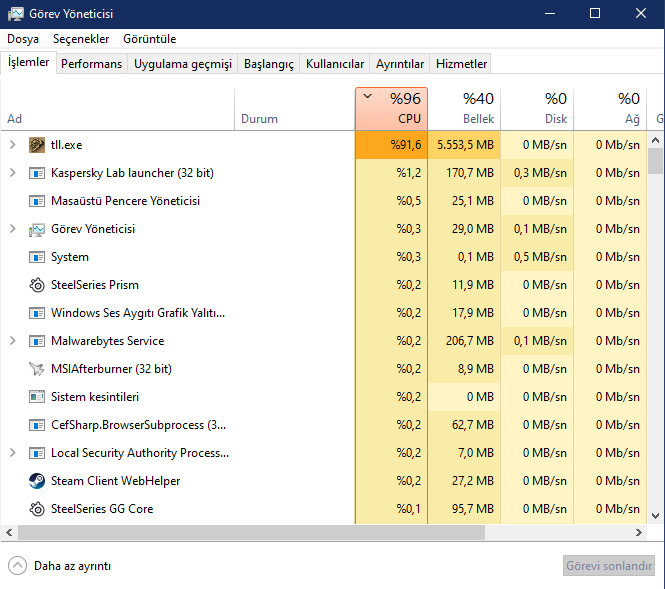665x589 pixels.
Task: Click the MSIAfterburner jet icon
Action: tap(37, 369)
